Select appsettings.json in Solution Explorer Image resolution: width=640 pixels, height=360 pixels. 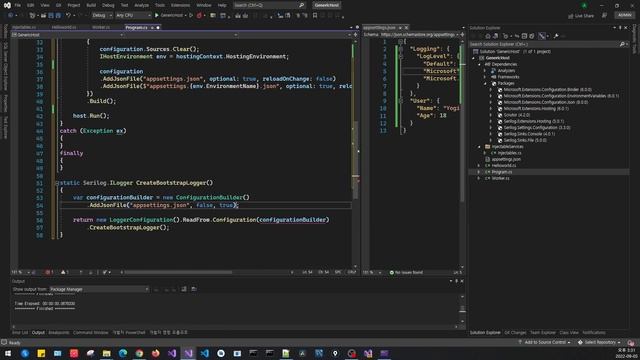point(506,159)
